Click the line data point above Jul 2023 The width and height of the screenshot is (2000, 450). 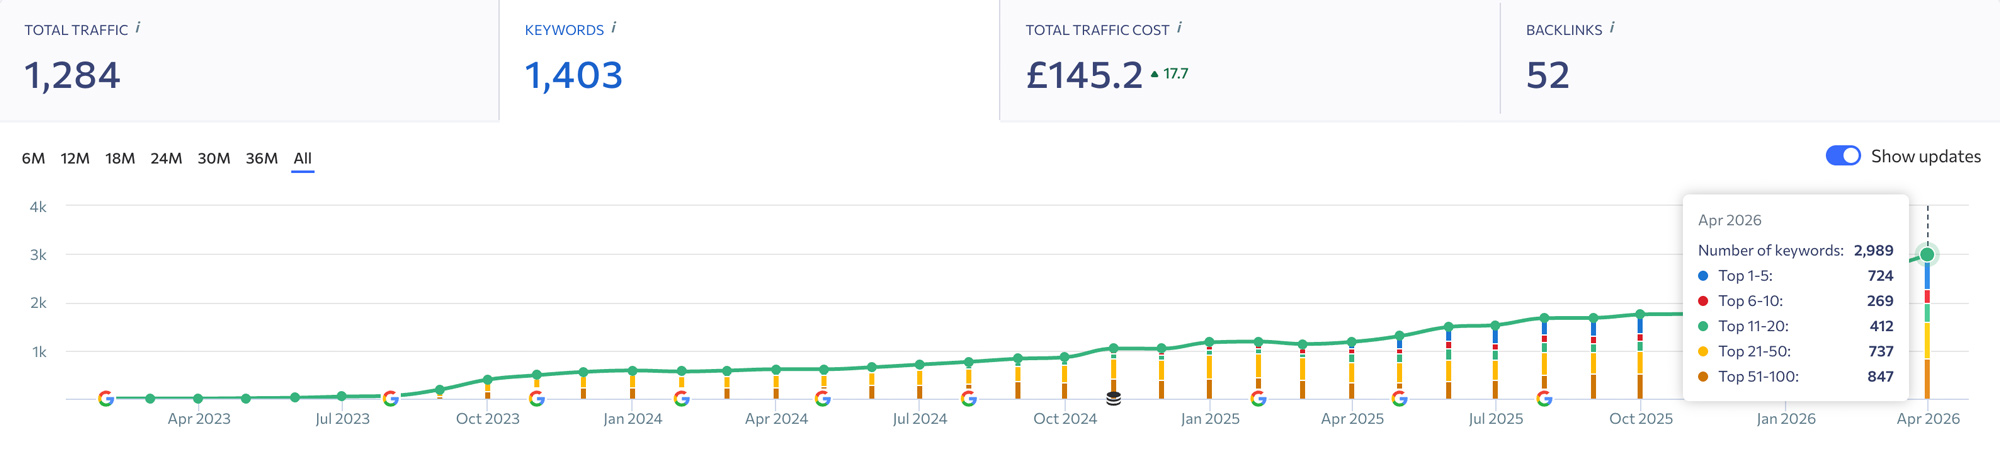(x=342, y=396)
